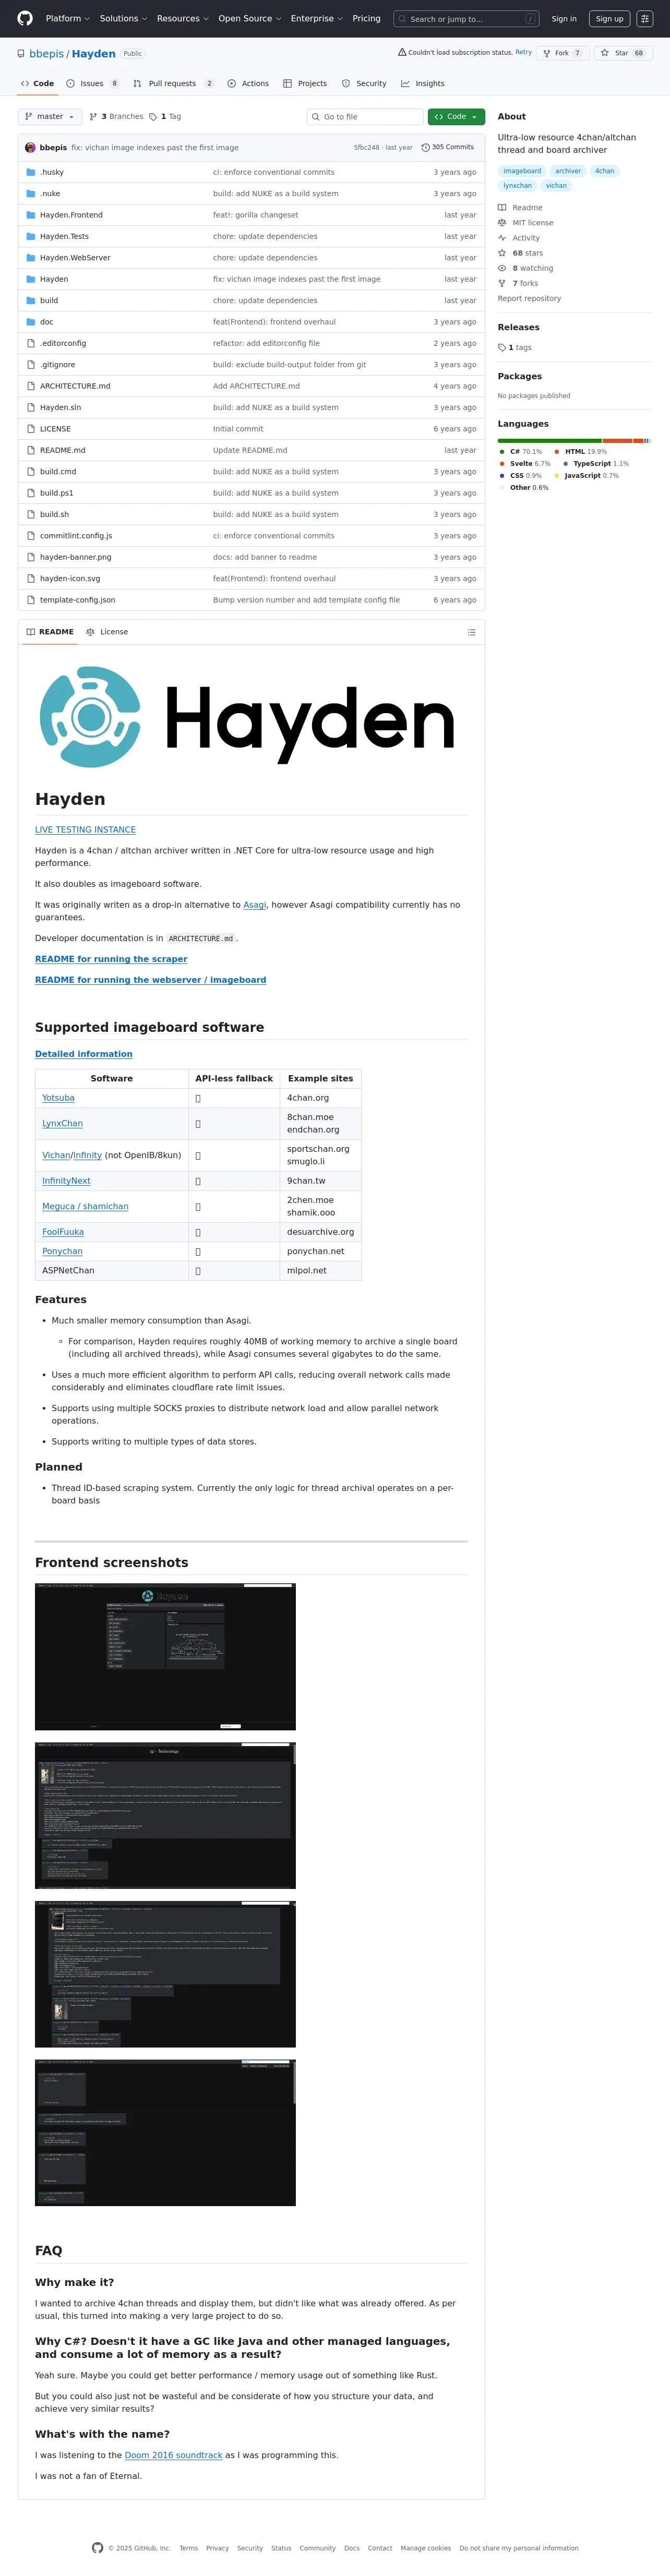
Task: Expand the green Code dropdown button
Action: click(456, 117)
